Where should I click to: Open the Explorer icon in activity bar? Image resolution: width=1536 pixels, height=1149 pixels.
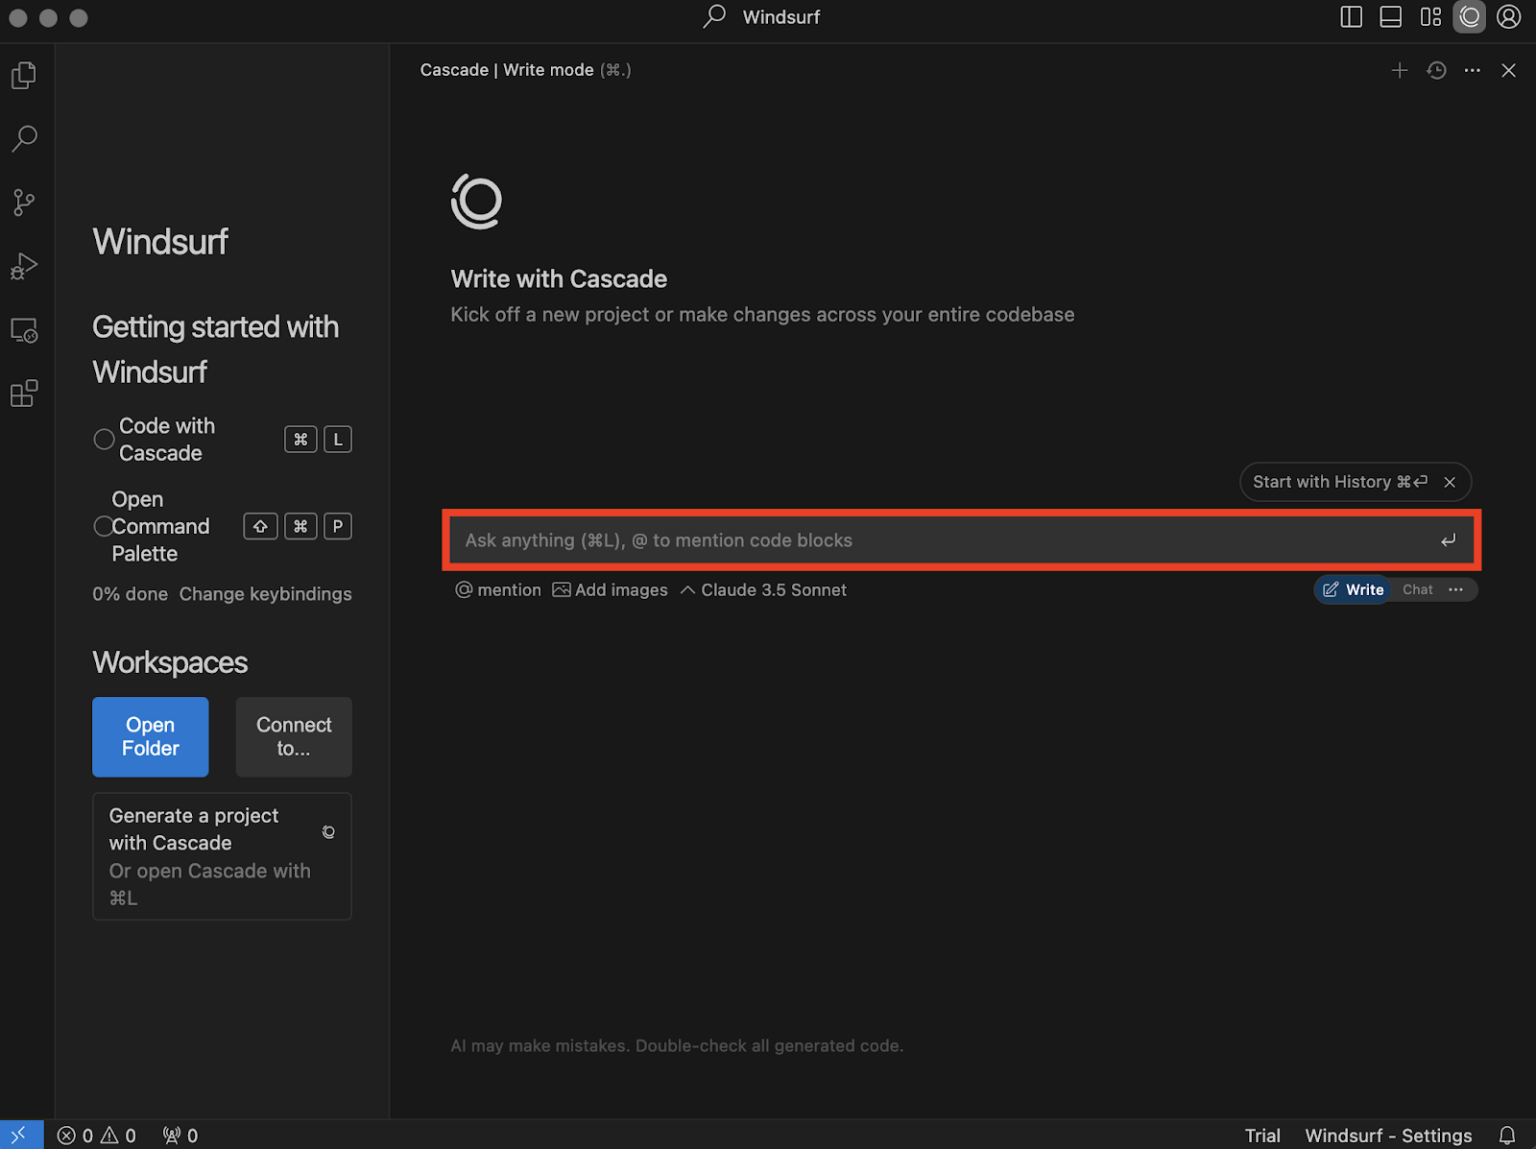pyautogui.click(x=24, y=76)
